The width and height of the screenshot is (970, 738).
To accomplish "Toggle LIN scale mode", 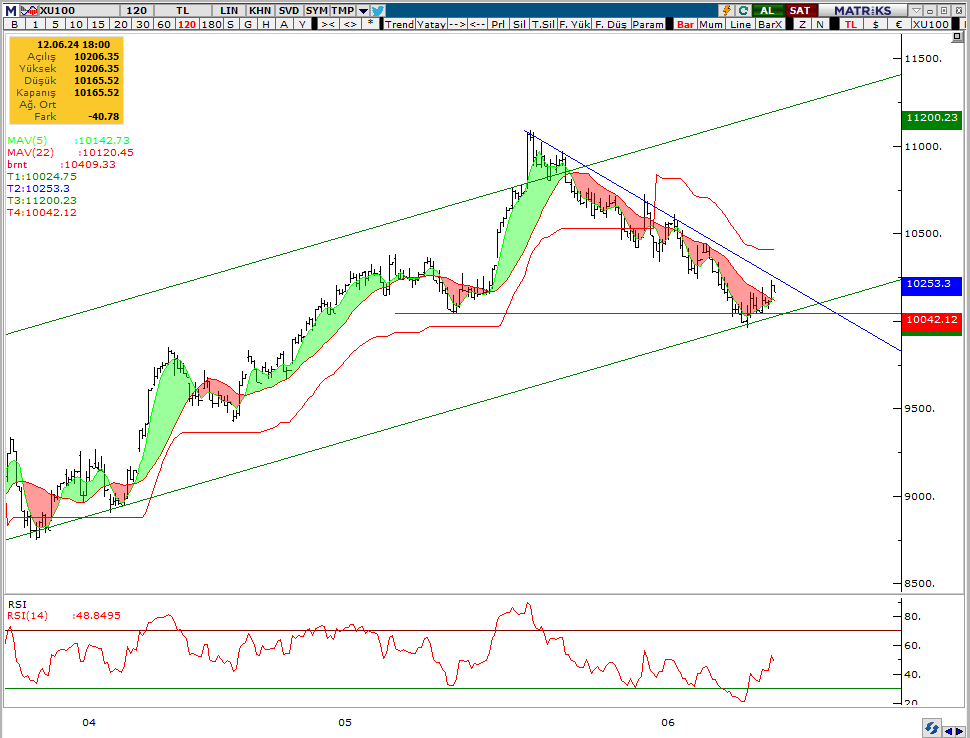I will click(229, 11).
